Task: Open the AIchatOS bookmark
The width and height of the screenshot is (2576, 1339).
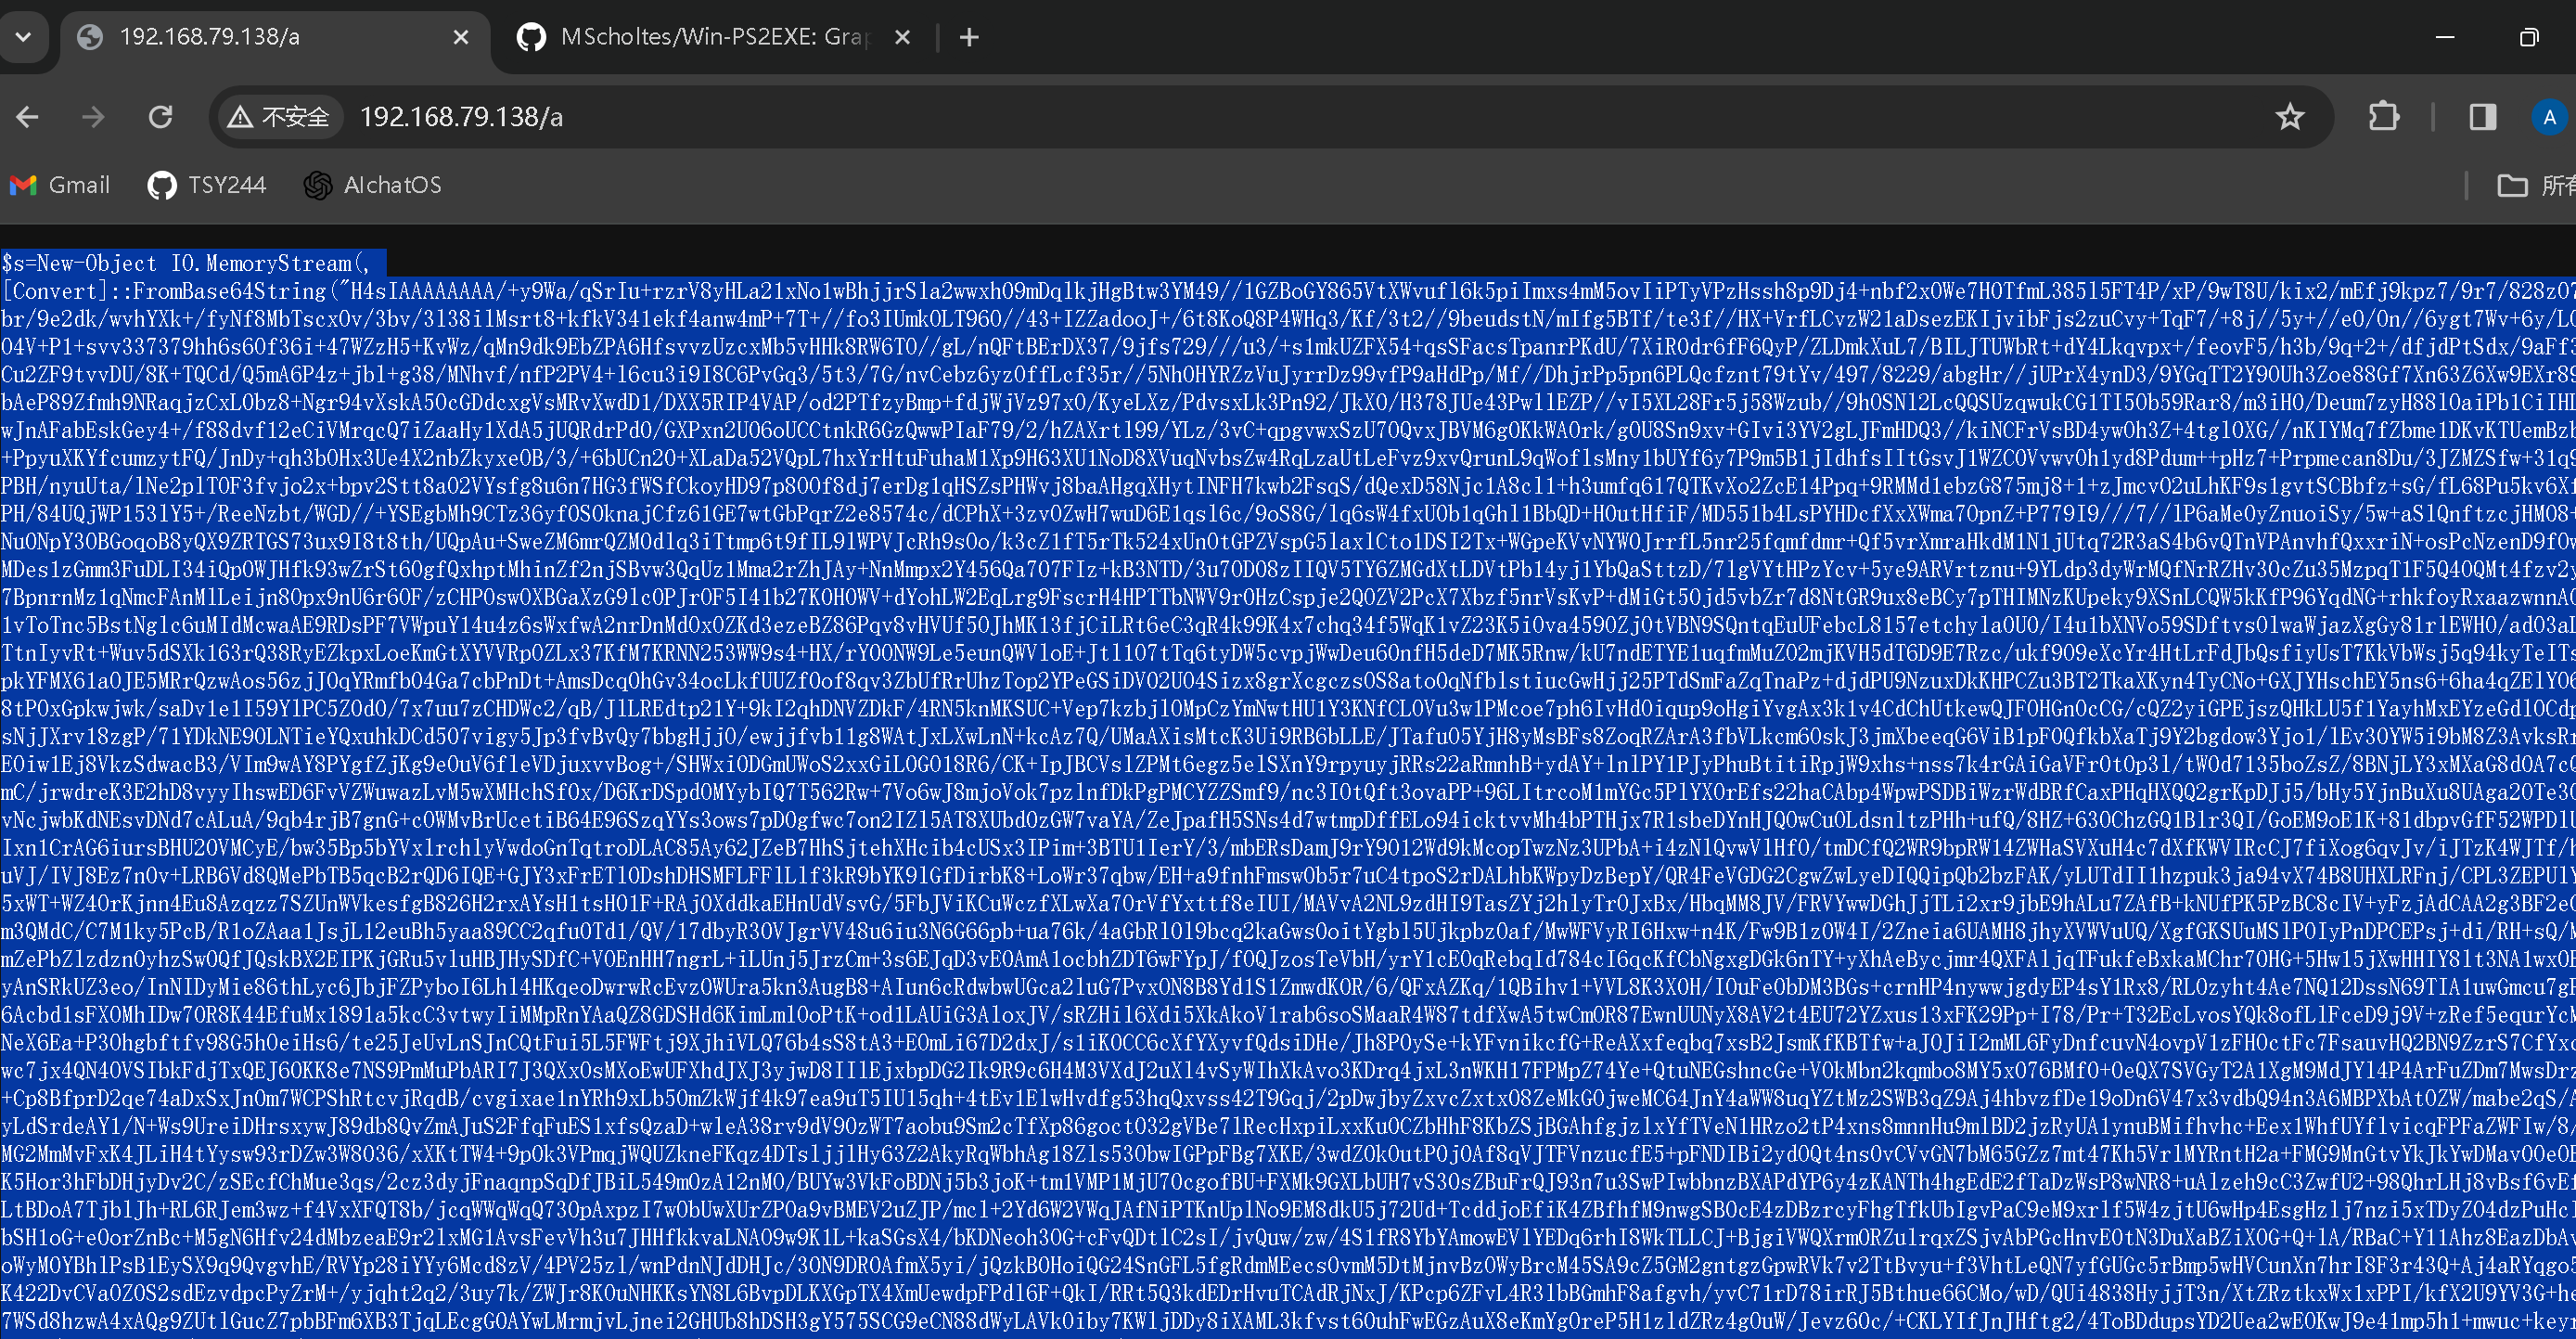Action: point(373,185)
